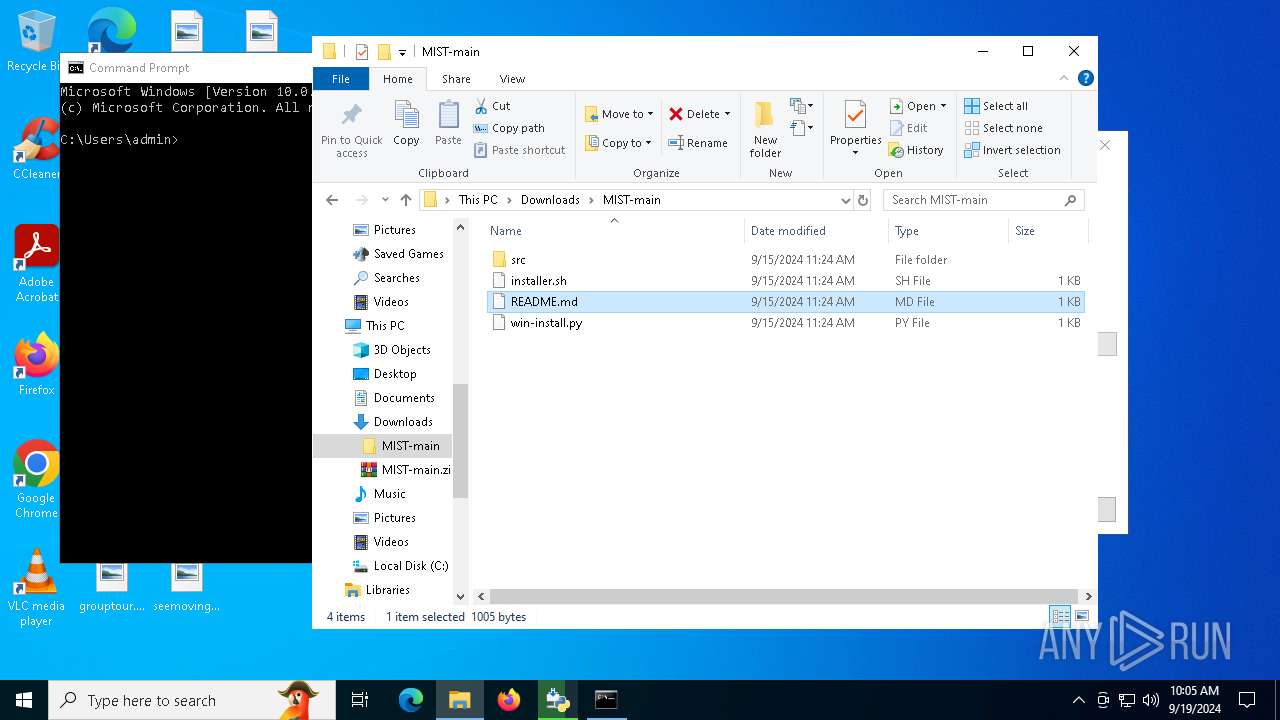Collapse the ribbon with the chevron
This screenshot has width=1280, height=720.
tap(1064, 78)
